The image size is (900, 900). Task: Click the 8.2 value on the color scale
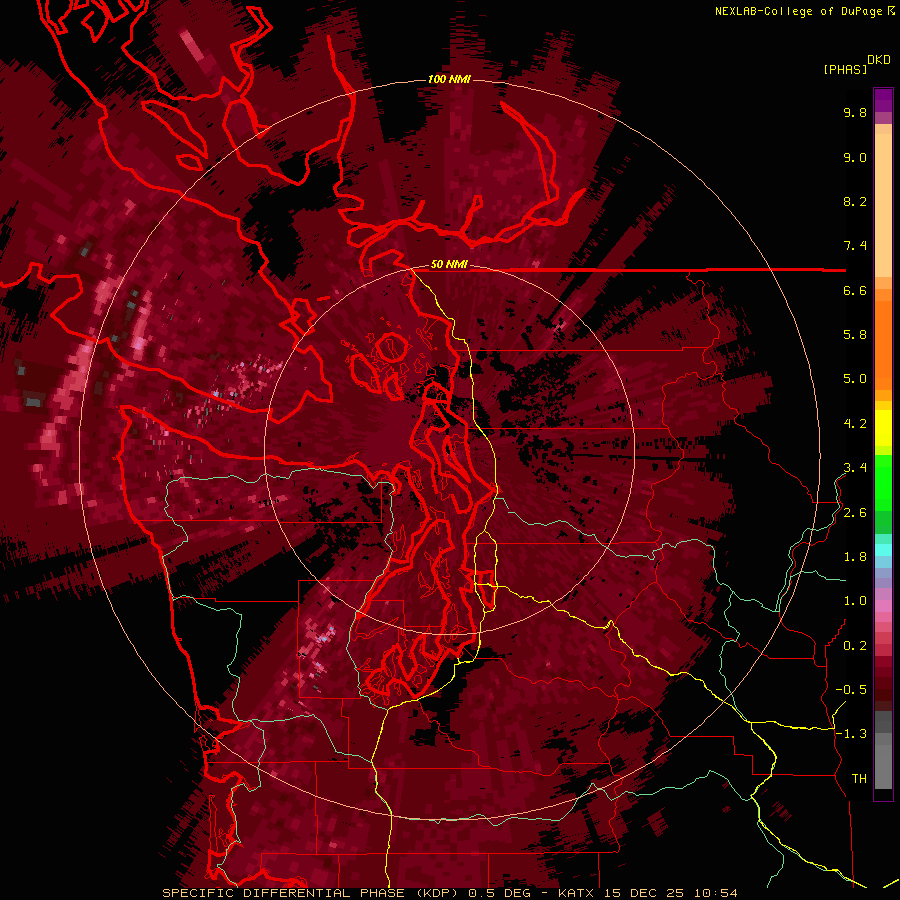[x=855, y=201]
